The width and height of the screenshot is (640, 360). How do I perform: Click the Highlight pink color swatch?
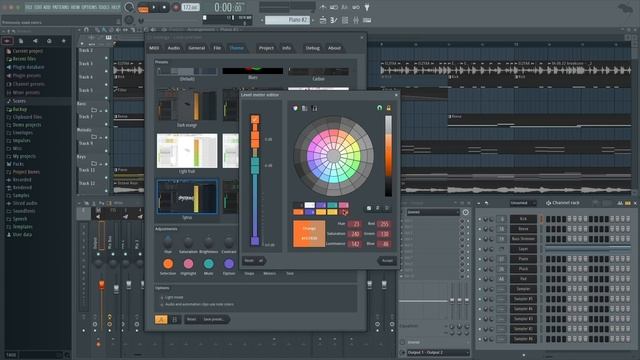188,264
